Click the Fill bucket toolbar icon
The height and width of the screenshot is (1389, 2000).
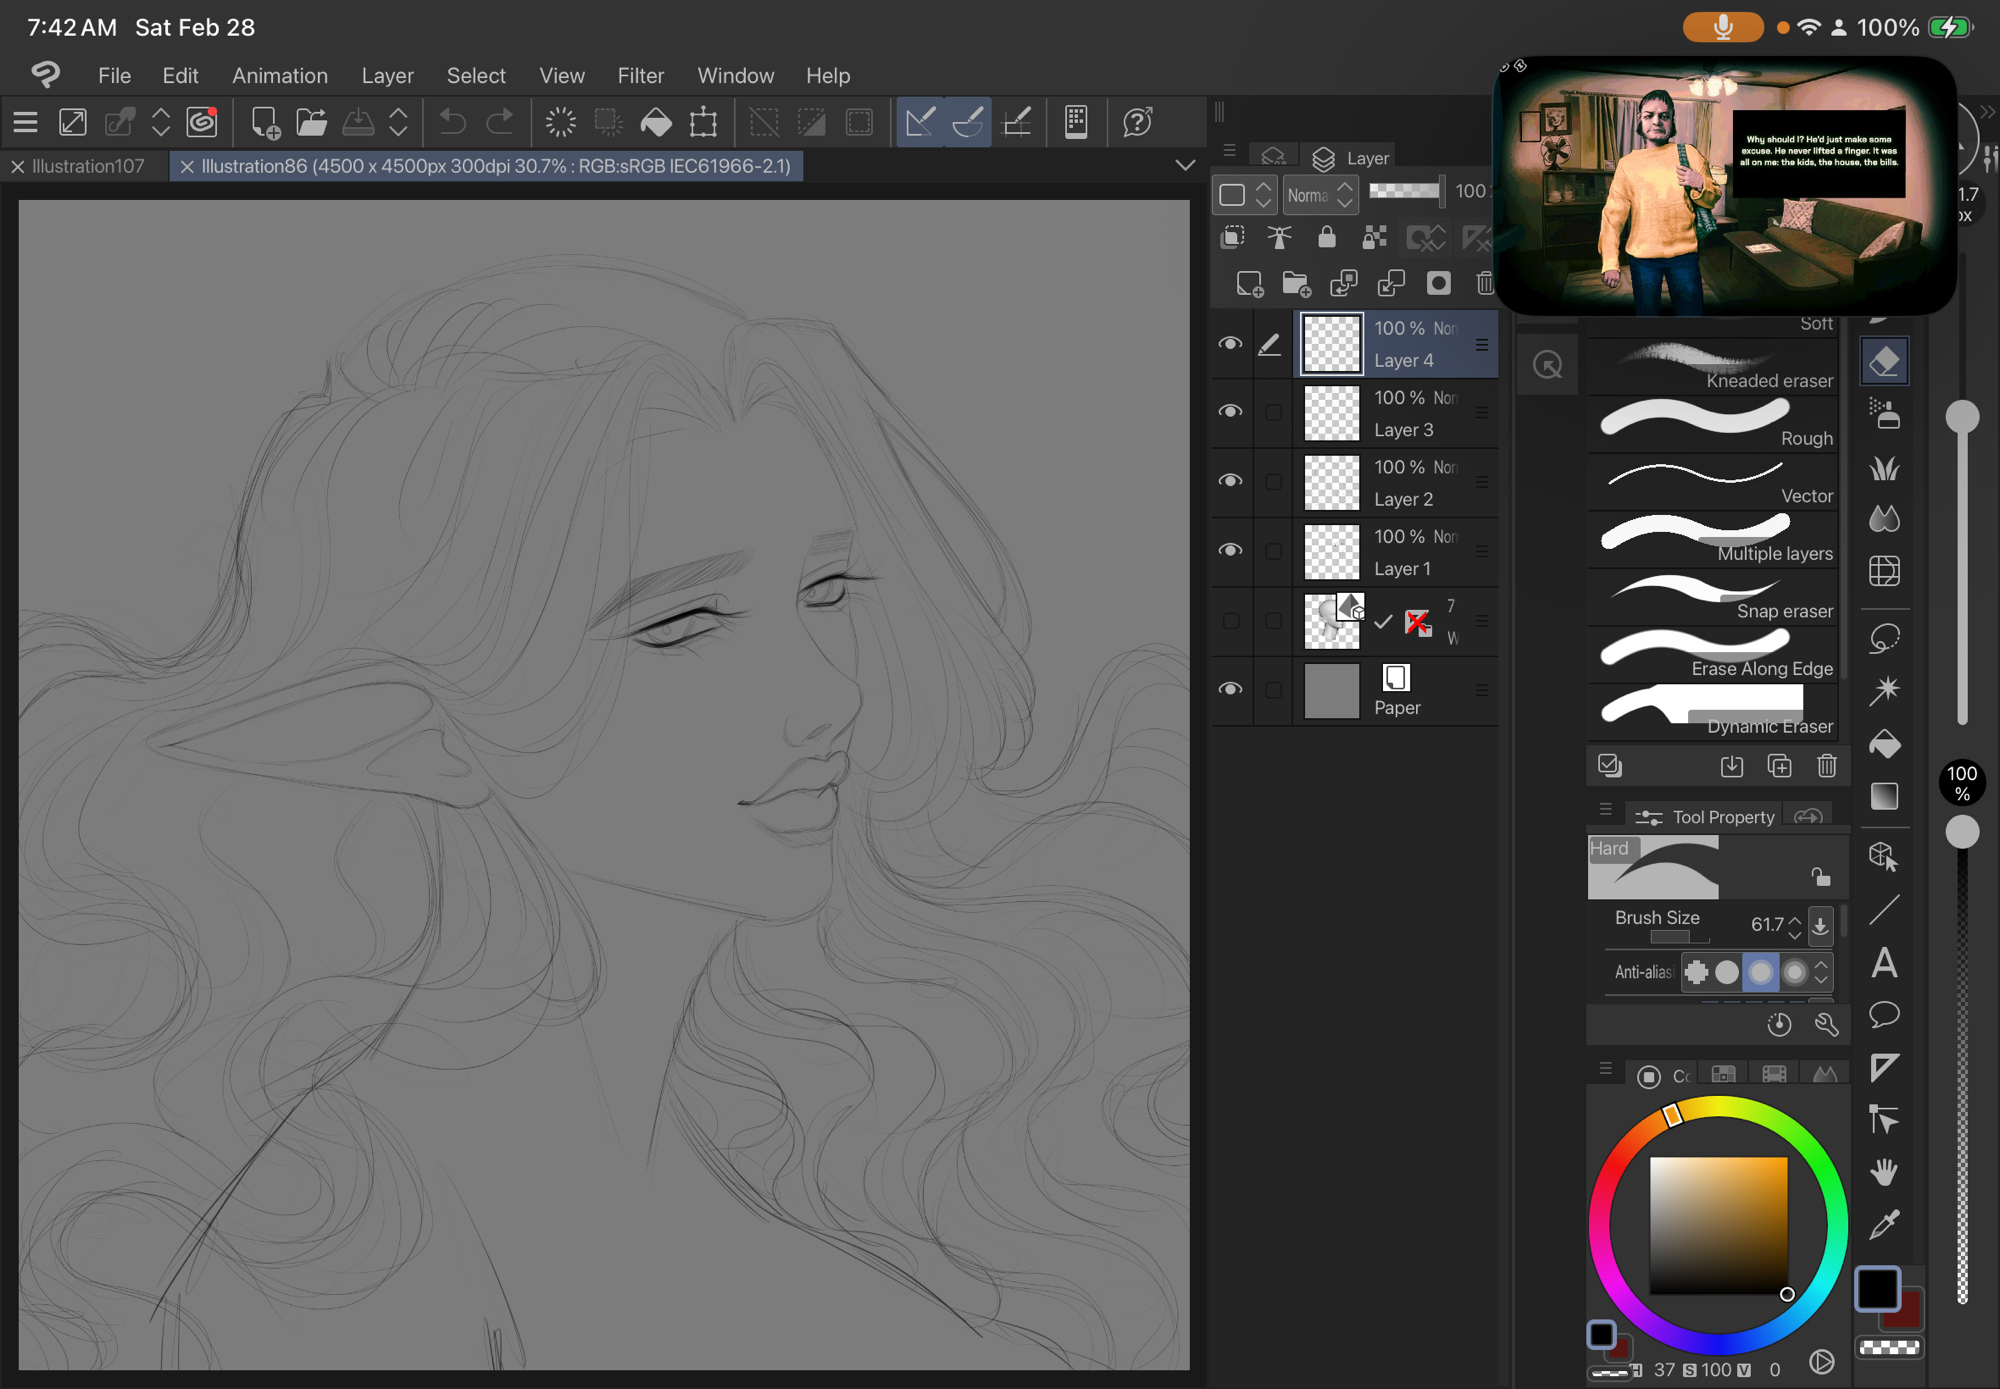click(656, 122)
